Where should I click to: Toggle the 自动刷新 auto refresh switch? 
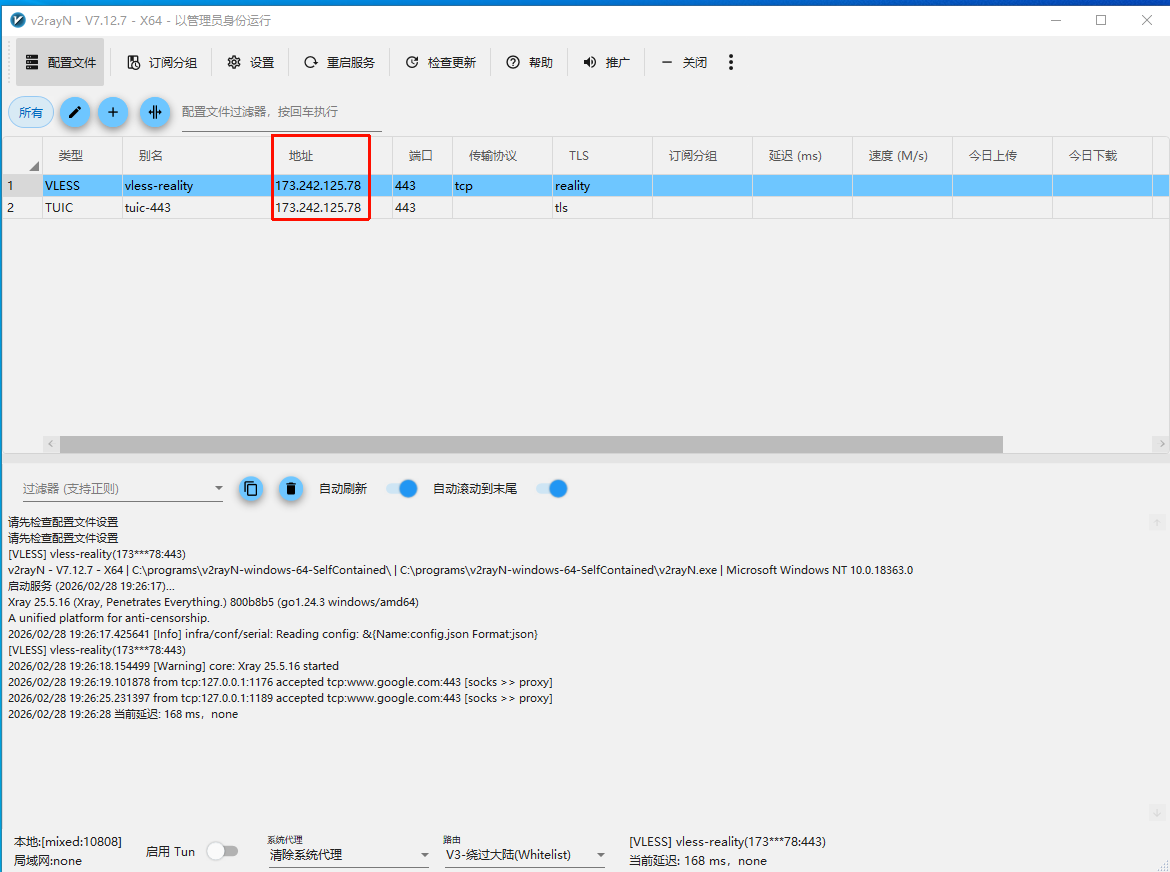click(402, 489)
